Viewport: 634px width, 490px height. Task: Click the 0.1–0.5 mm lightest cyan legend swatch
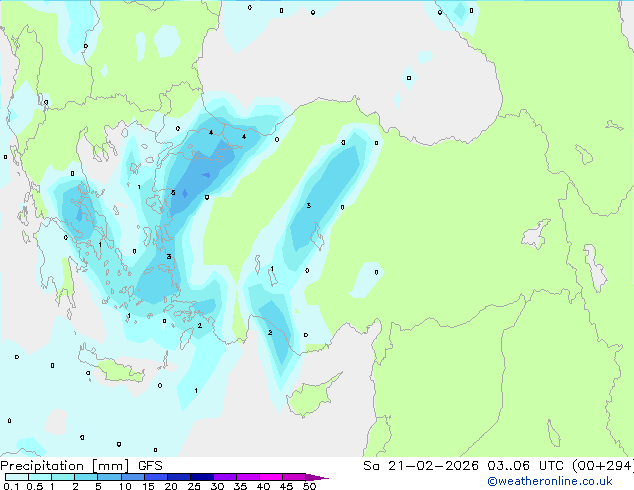(x=17, y=477)
